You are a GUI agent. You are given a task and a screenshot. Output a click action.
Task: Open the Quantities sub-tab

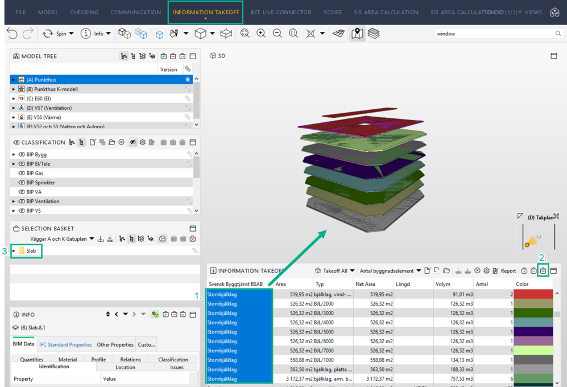pos(31,359)
